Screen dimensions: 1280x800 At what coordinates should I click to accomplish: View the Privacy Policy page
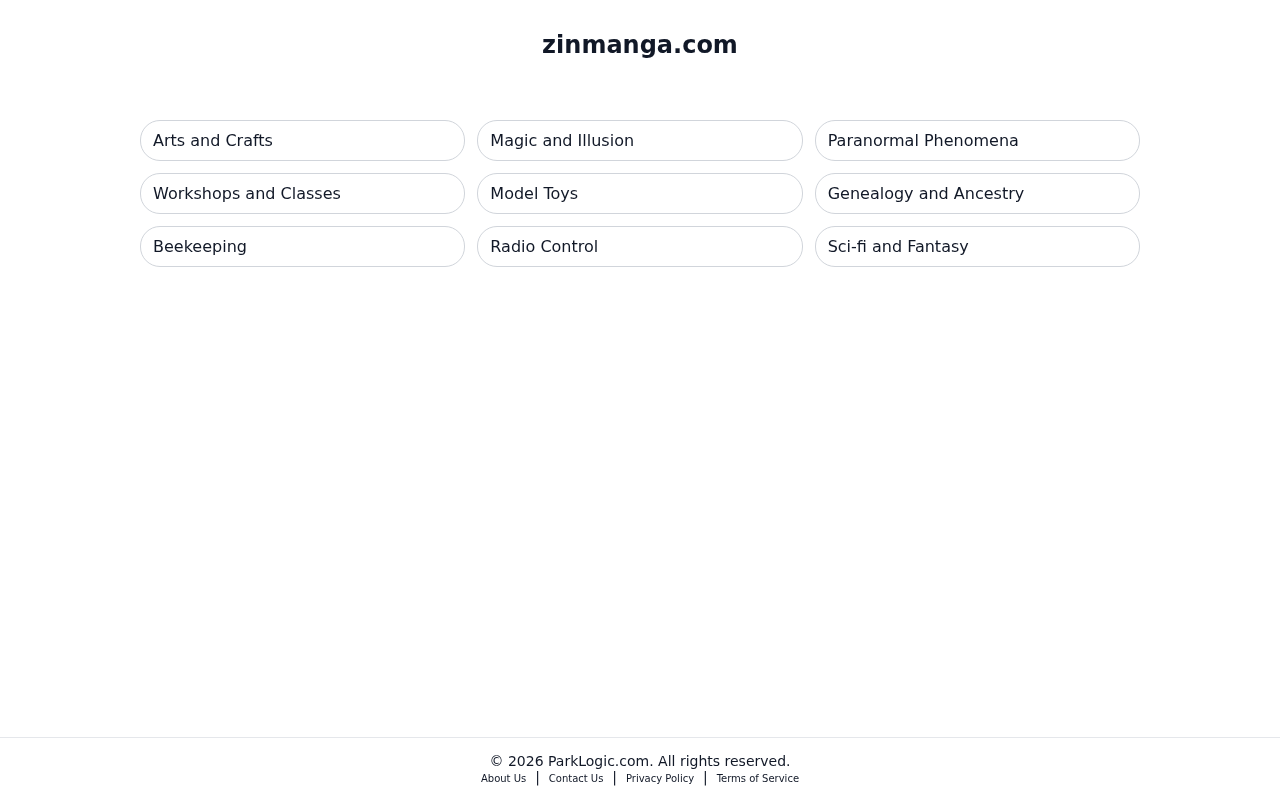click(660, 779)
